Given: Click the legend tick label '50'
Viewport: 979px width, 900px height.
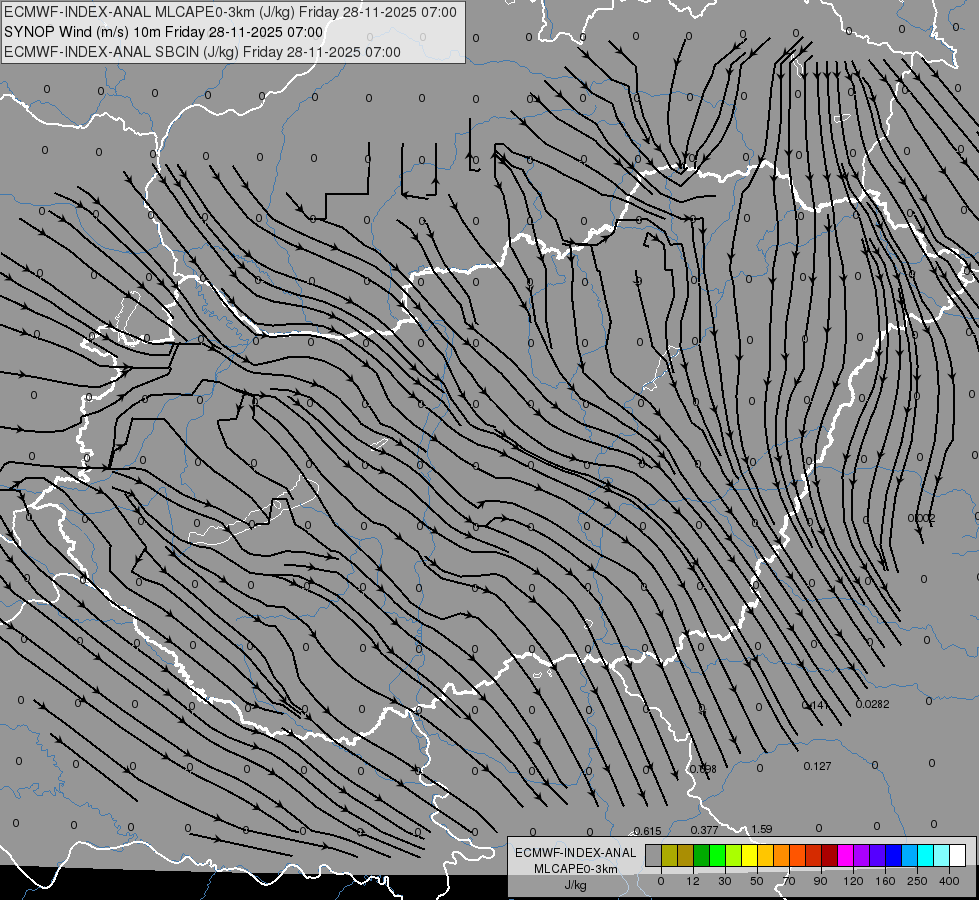Looking at the screenshot, I should point(757,881).
